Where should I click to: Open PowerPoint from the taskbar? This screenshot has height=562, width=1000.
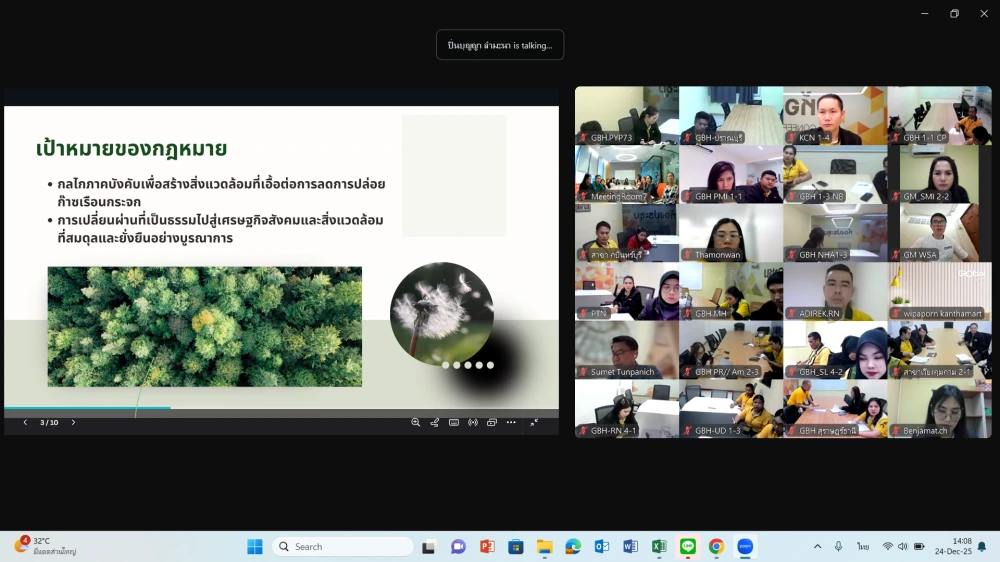point(487,547)
